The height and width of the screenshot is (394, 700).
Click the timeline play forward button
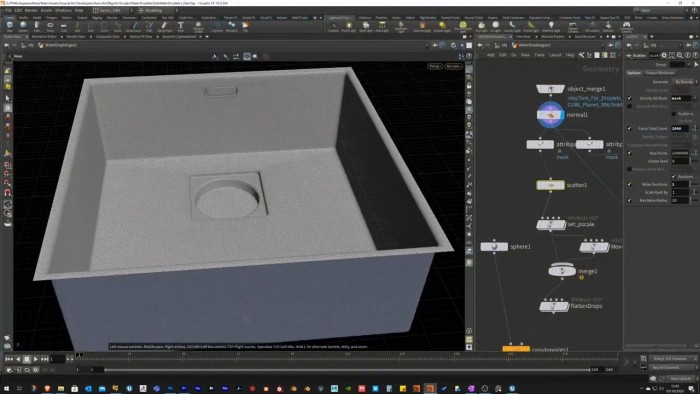coord(36,359)
